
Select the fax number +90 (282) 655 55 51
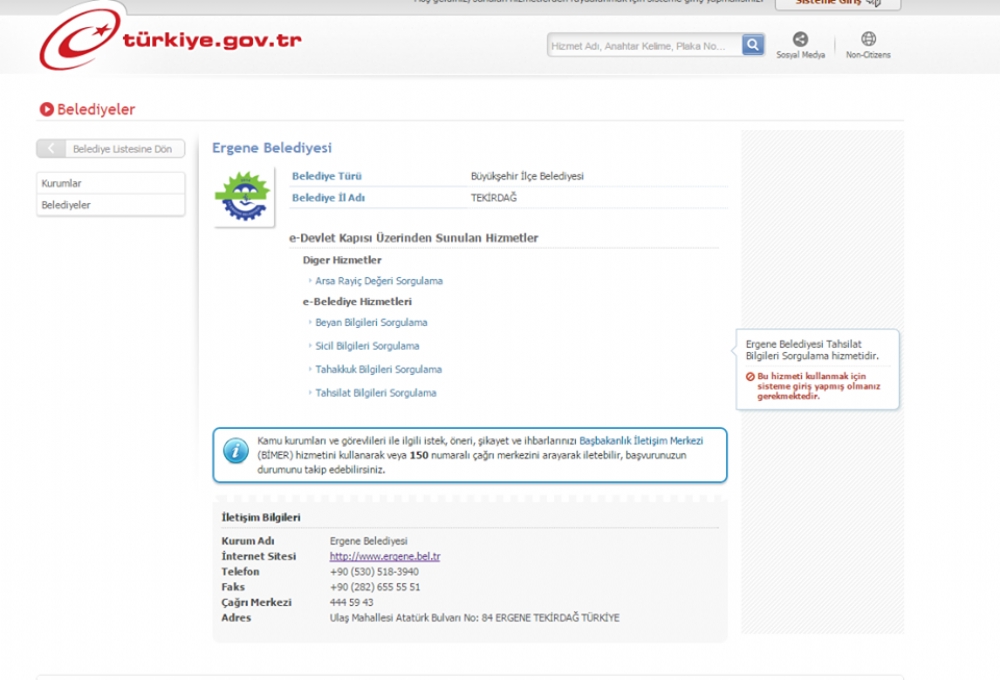pyautogui.click(x=375, y=587)
